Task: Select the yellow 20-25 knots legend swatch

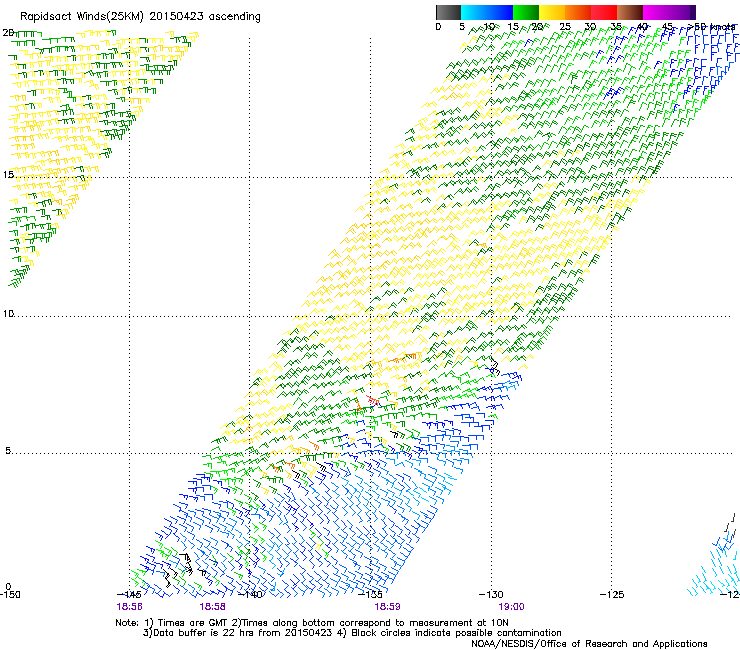Action: click(x=552, y=12)
